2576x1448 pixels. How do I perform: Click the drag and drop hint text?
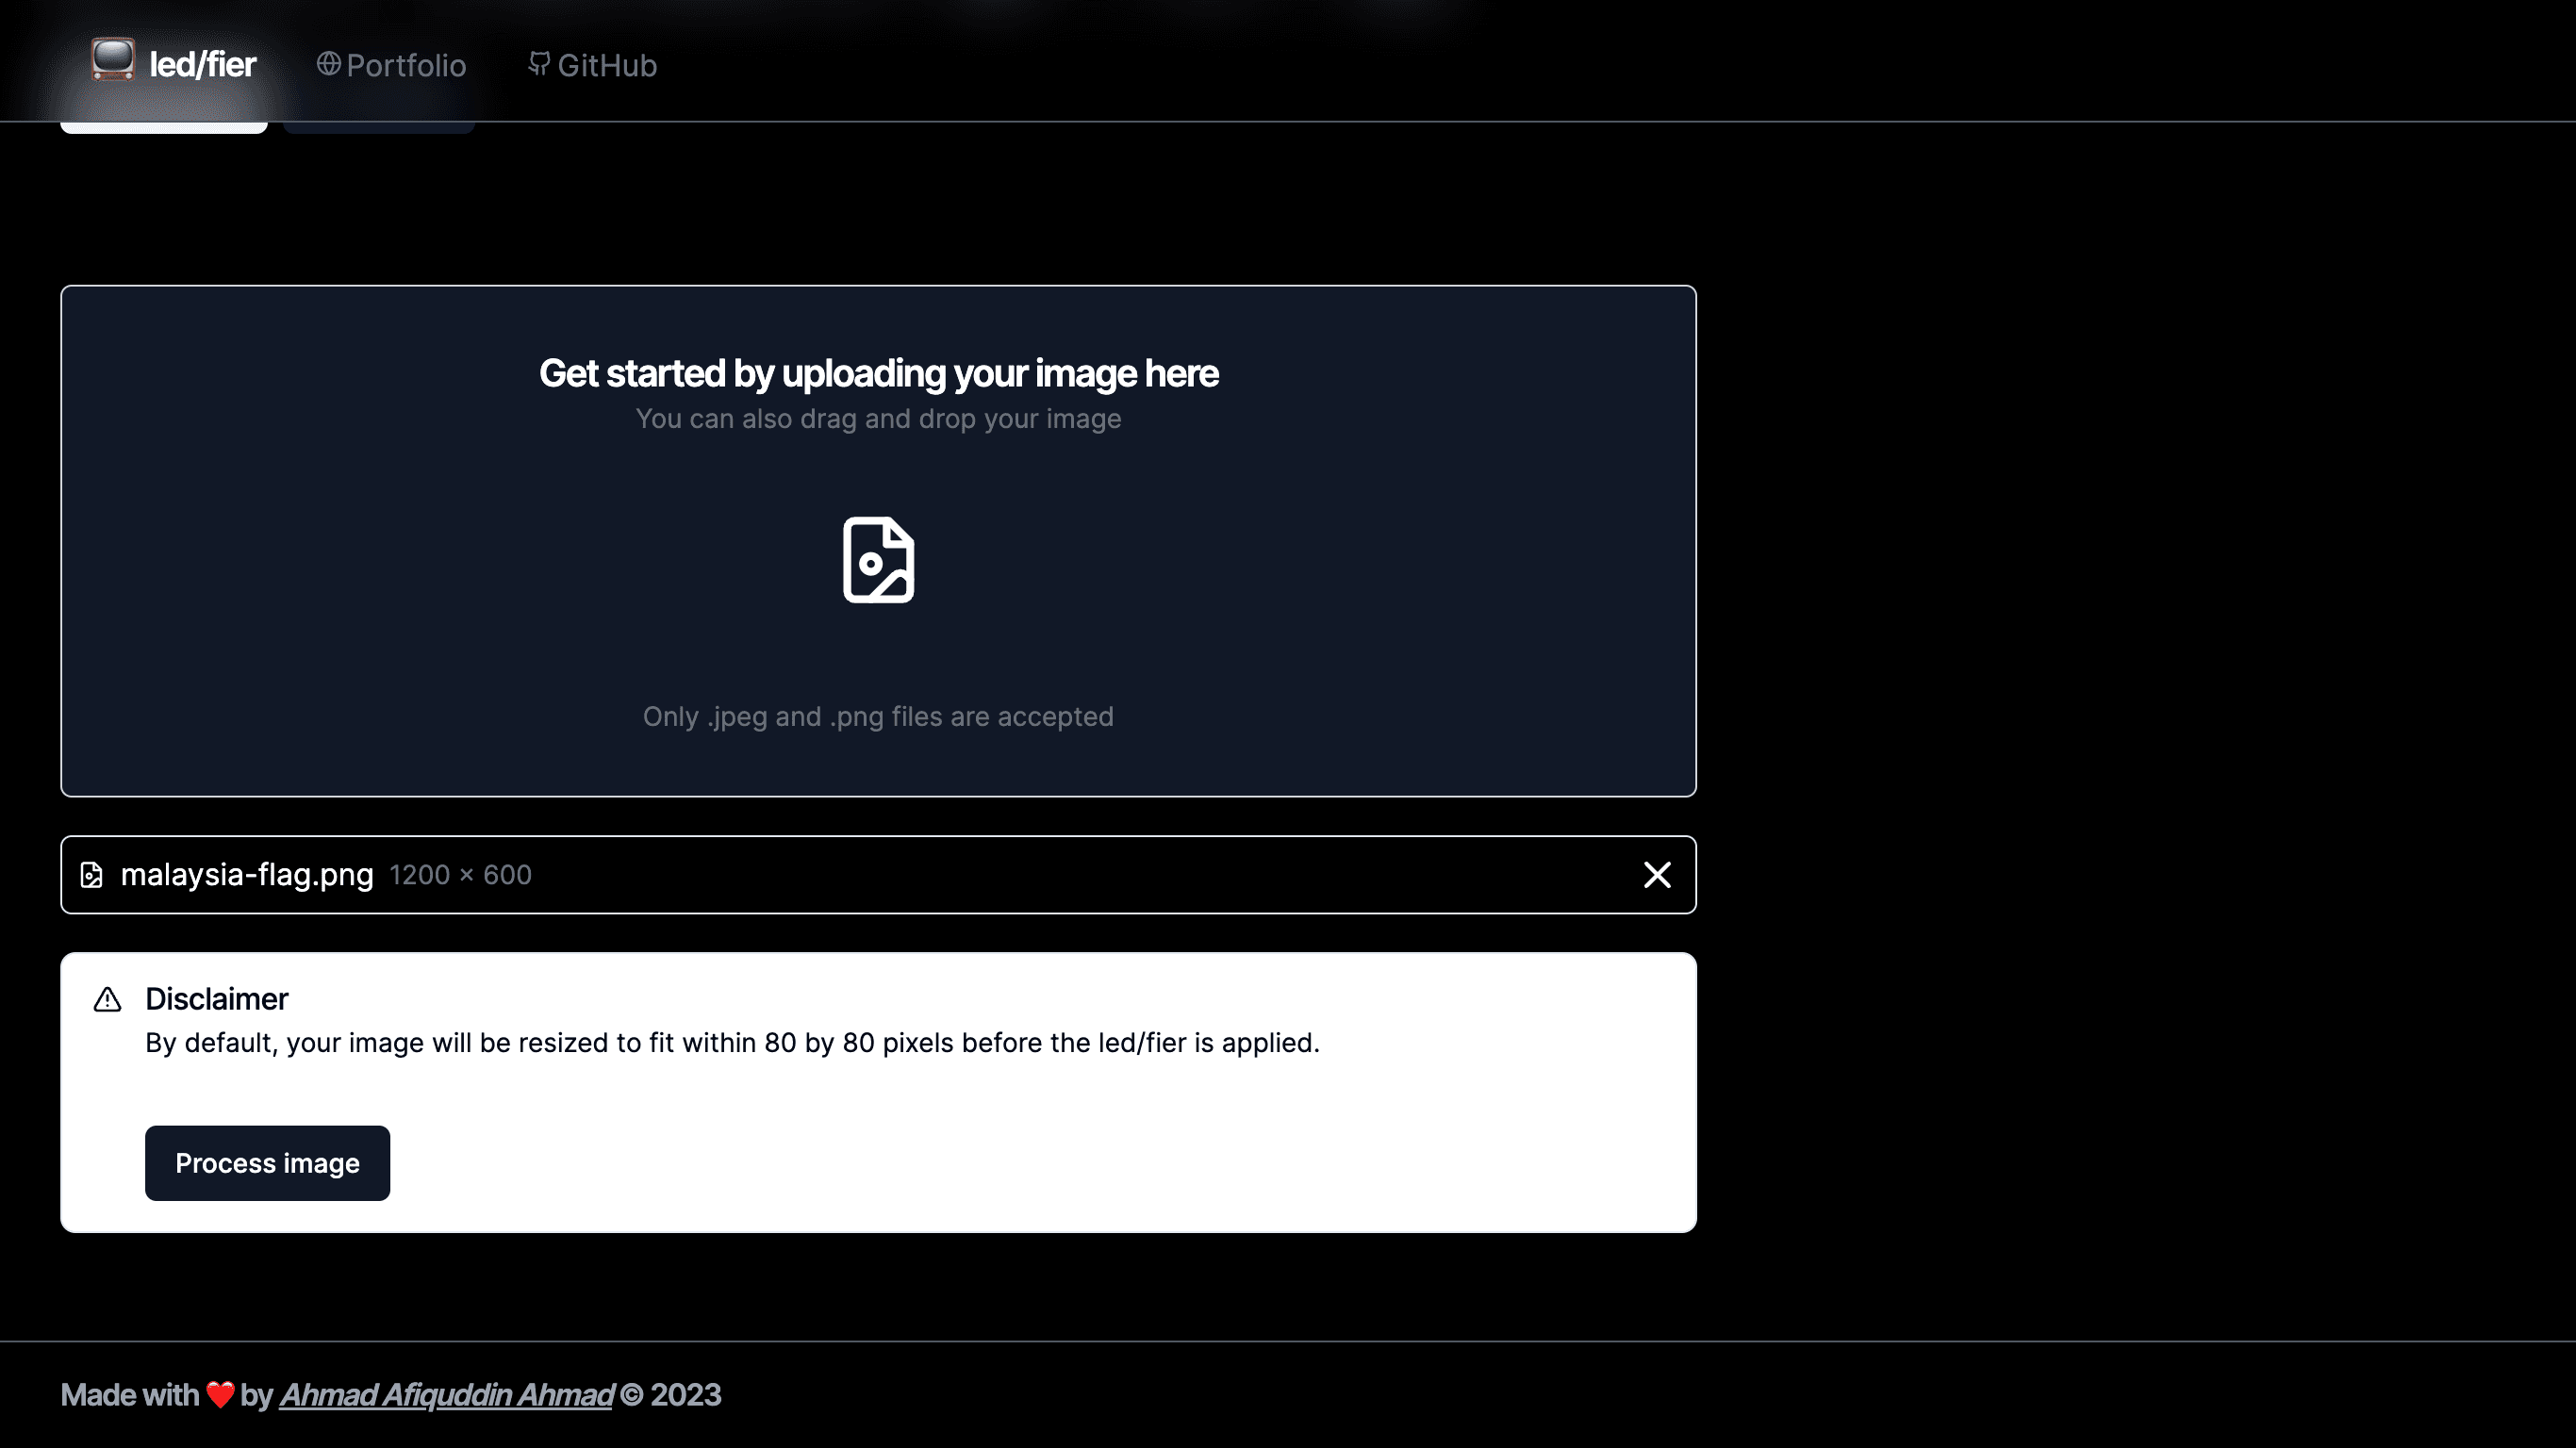point(878,419)
